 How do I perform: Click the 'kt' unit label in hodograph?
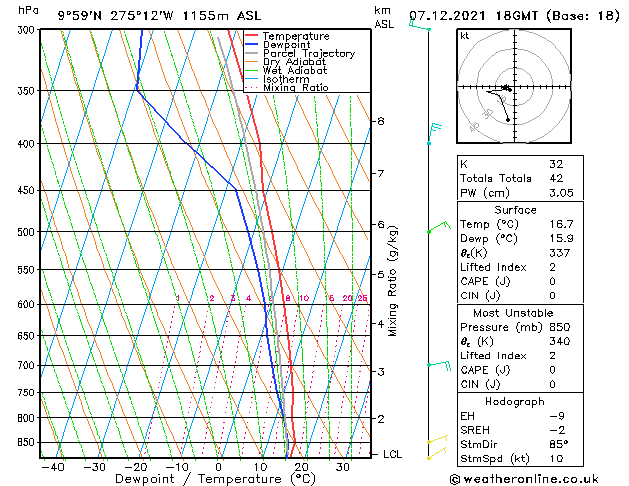click(x=465, y=36)
